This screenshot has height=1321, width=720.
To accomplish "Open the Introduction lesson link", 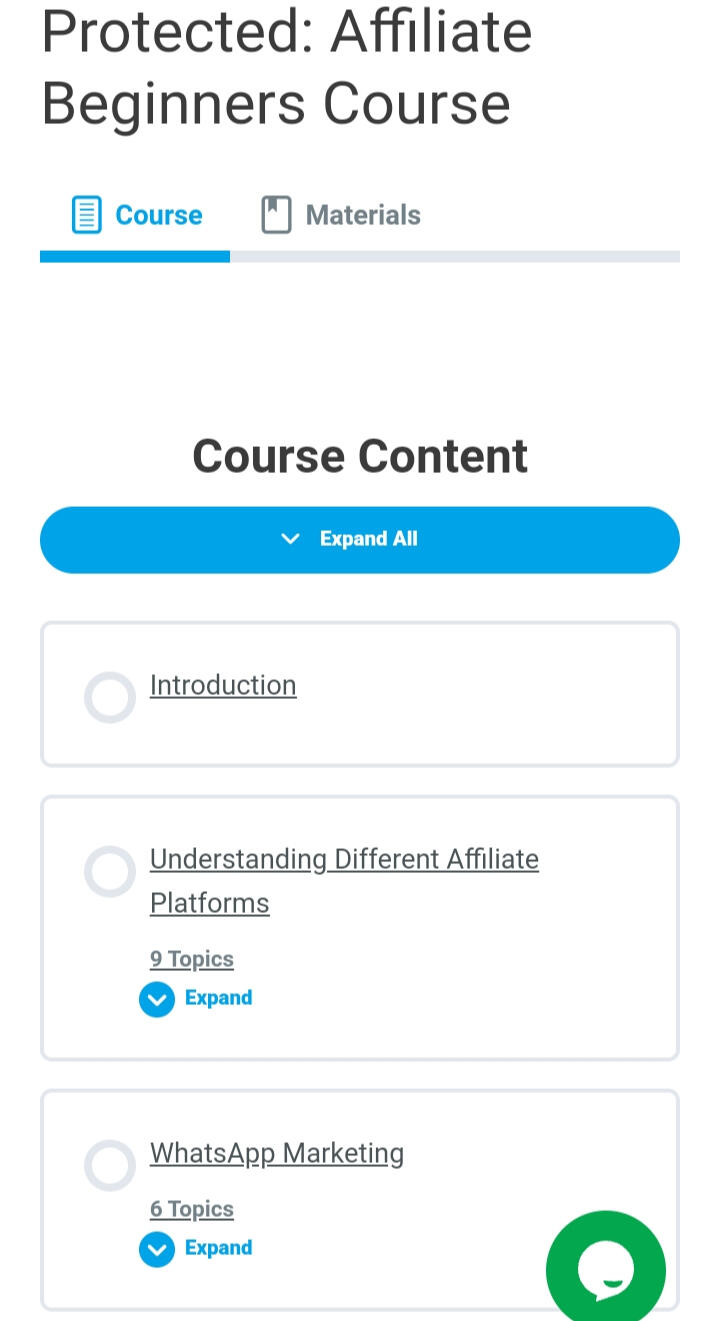I will (x=223, y=685).
